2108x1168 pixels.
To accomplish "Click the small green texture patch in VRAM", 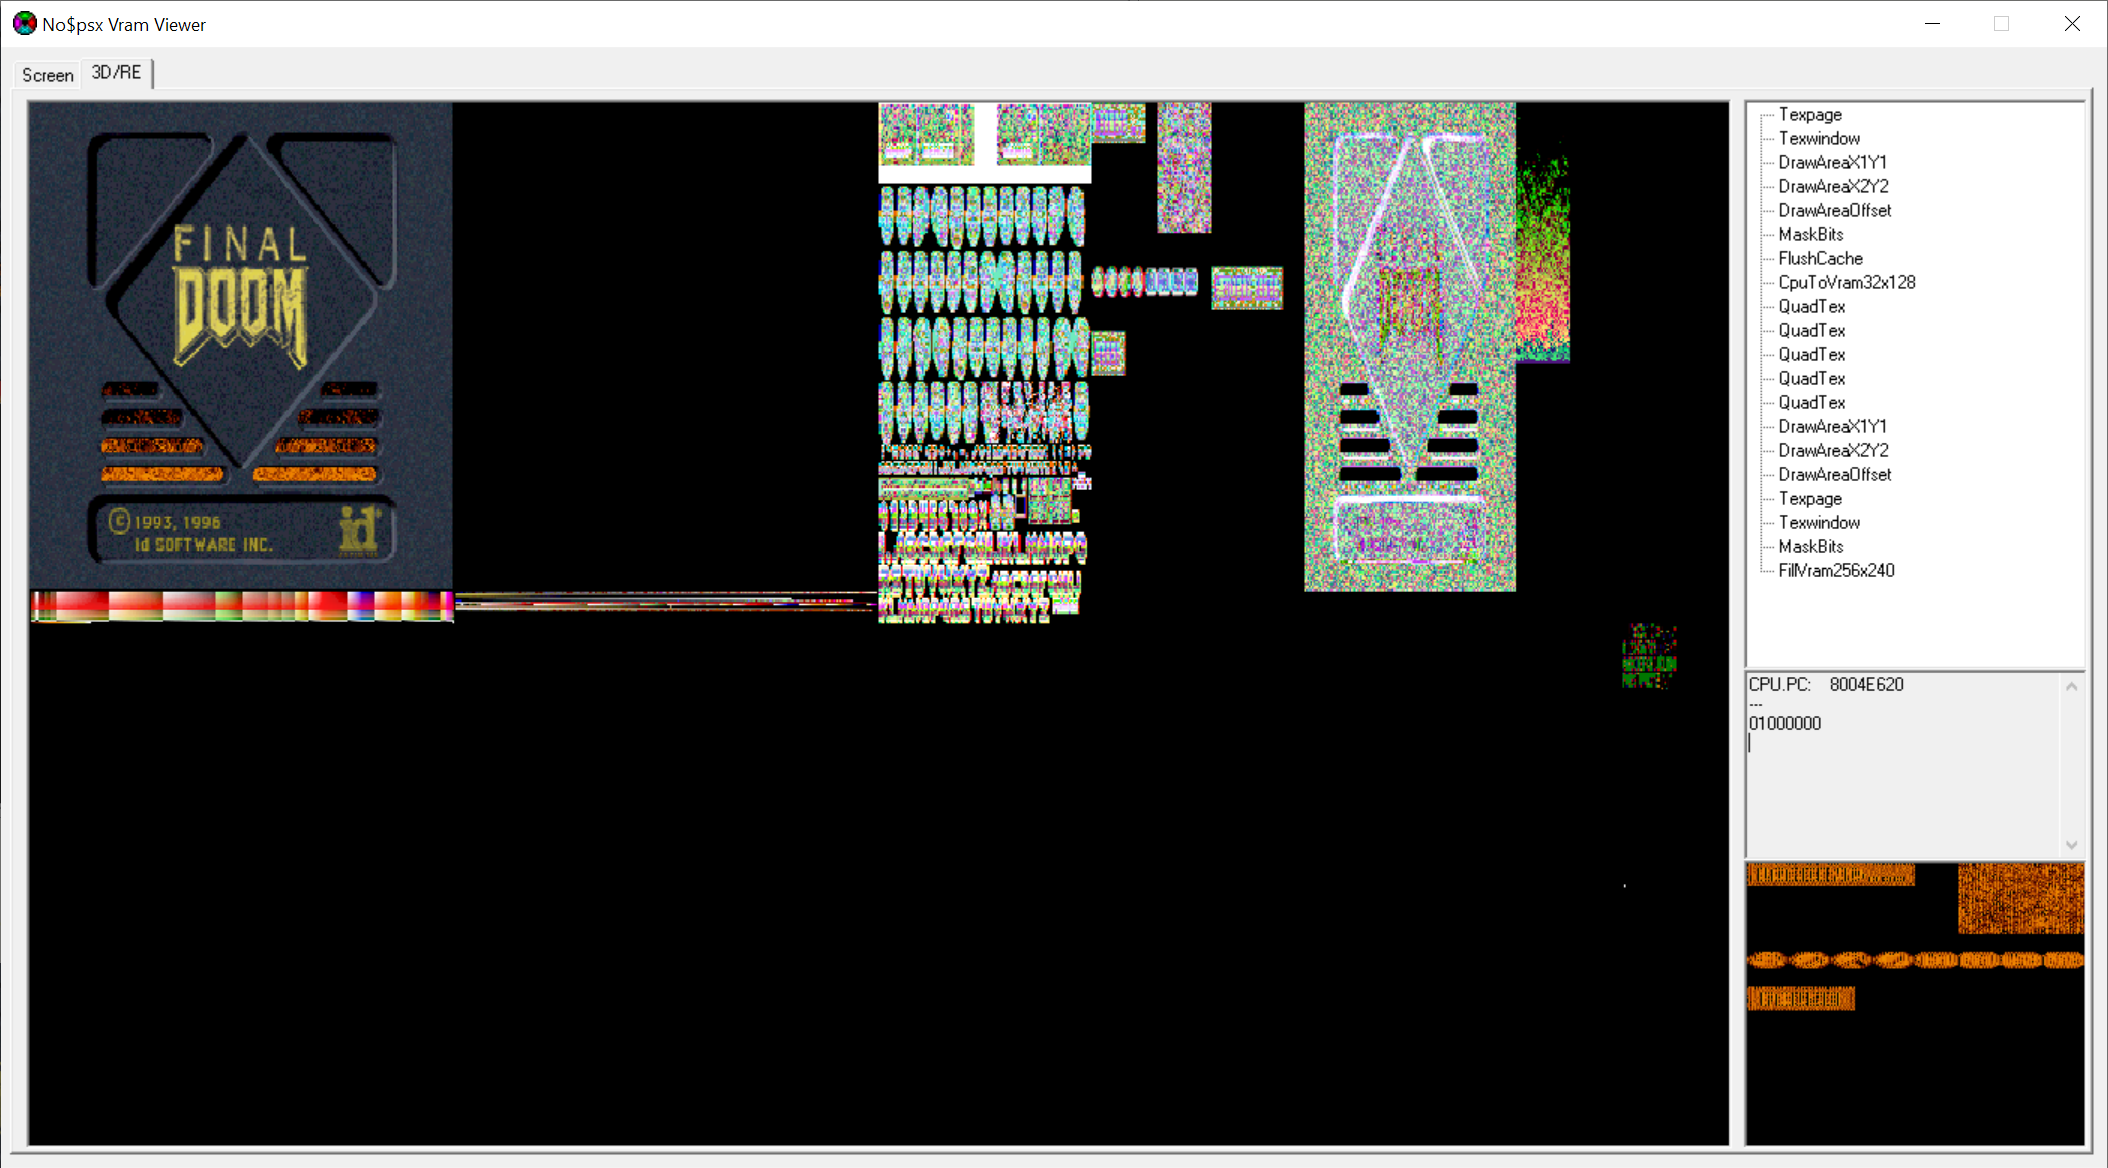I will (x=1649, y=657).
